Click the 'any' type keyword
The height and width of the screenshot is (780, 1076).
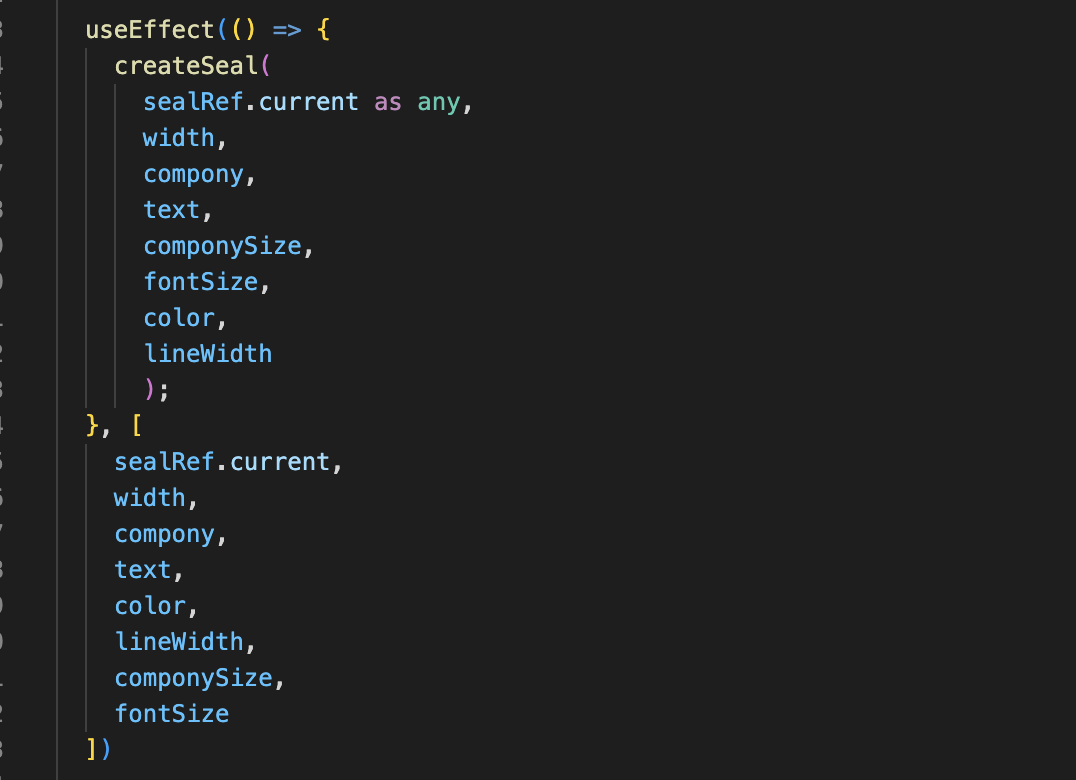tap(438, 102)
